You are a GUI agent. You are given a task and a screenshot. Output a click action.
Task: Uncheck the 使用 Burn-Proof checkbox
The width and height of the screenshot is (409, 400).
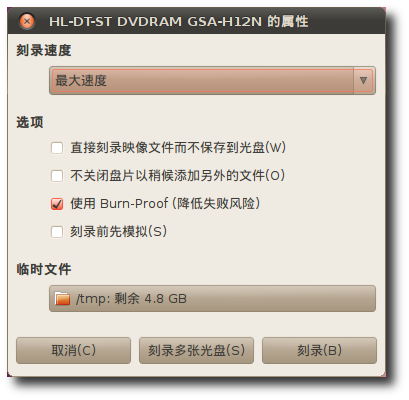pyautogui.click(x=57, y=204)
